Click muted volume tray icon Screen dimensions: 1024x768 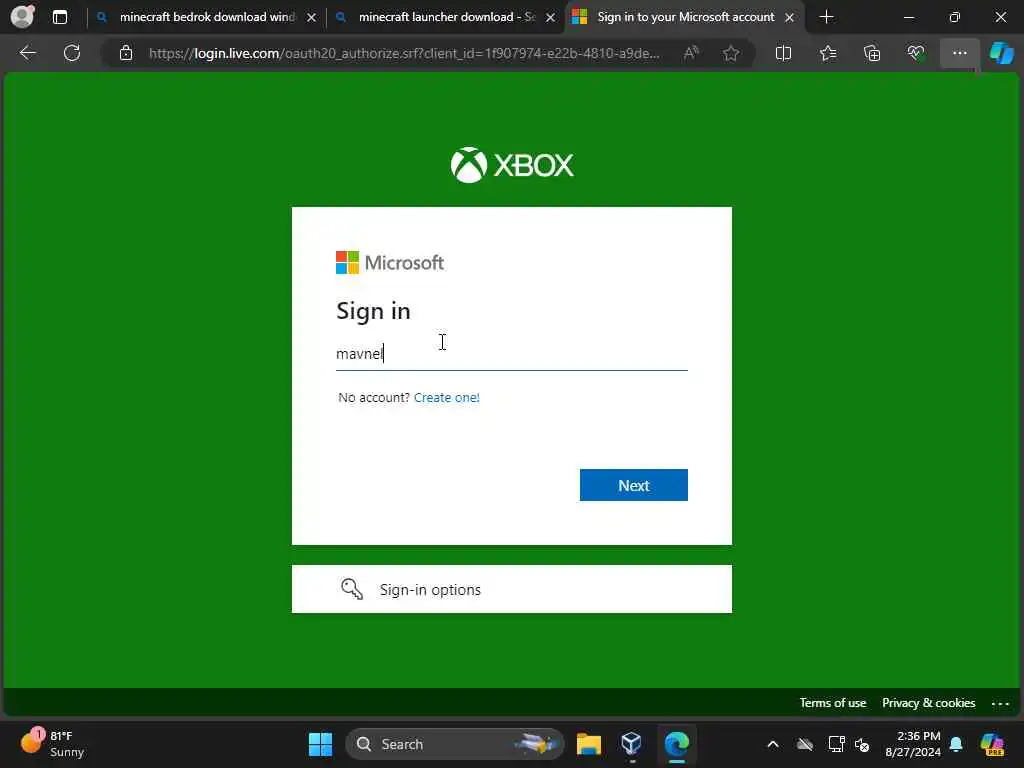(862, 744)
